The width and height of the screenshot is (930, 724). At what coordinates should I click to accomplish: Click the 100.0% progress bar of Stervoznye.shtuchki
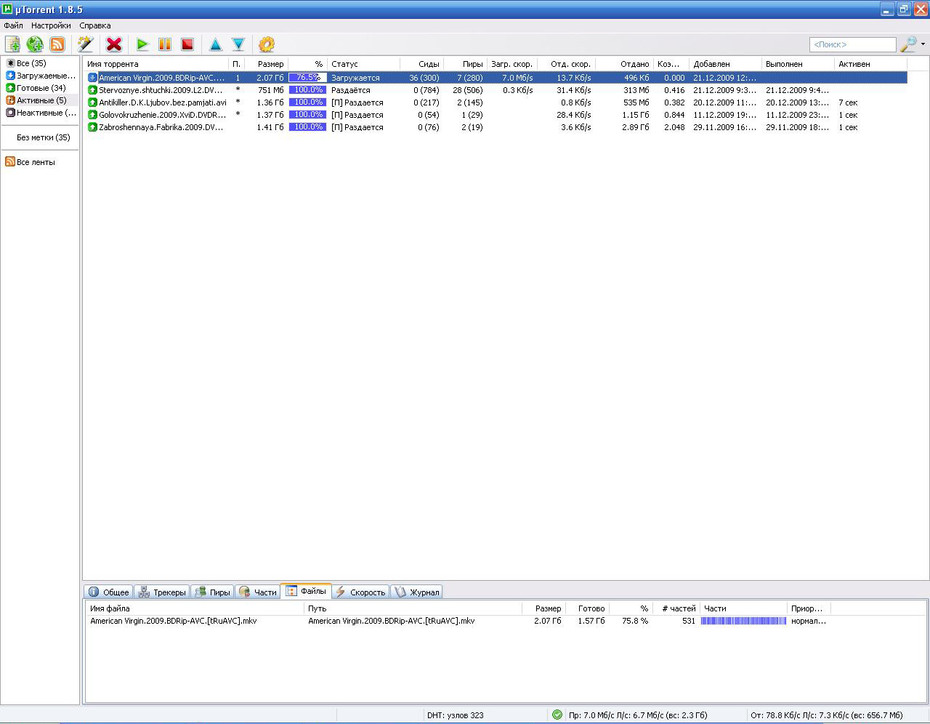coord(307,90)
